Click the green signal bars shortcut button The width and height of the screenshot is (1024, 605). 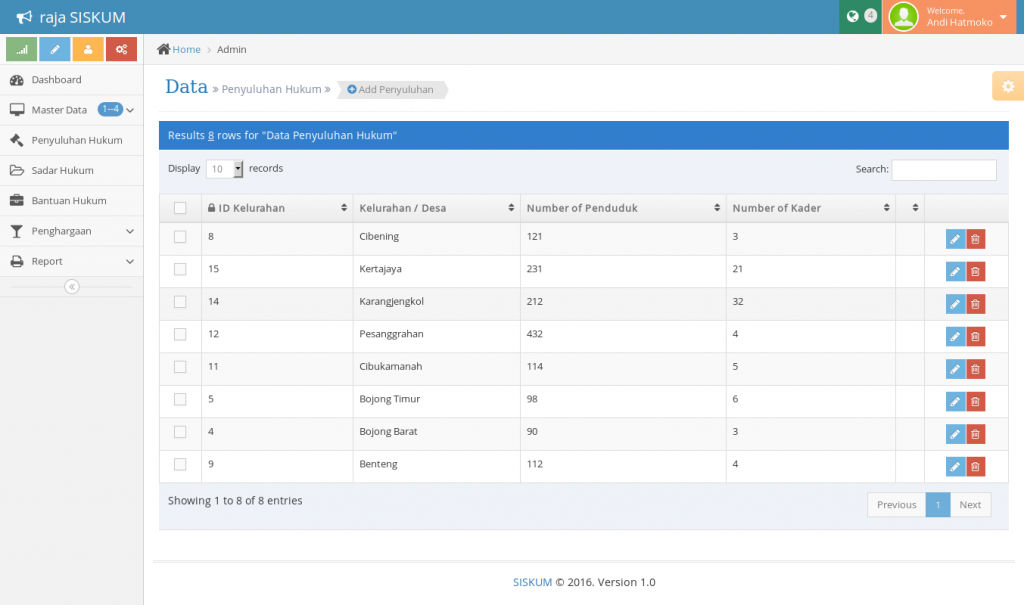[x=22, y=49]
